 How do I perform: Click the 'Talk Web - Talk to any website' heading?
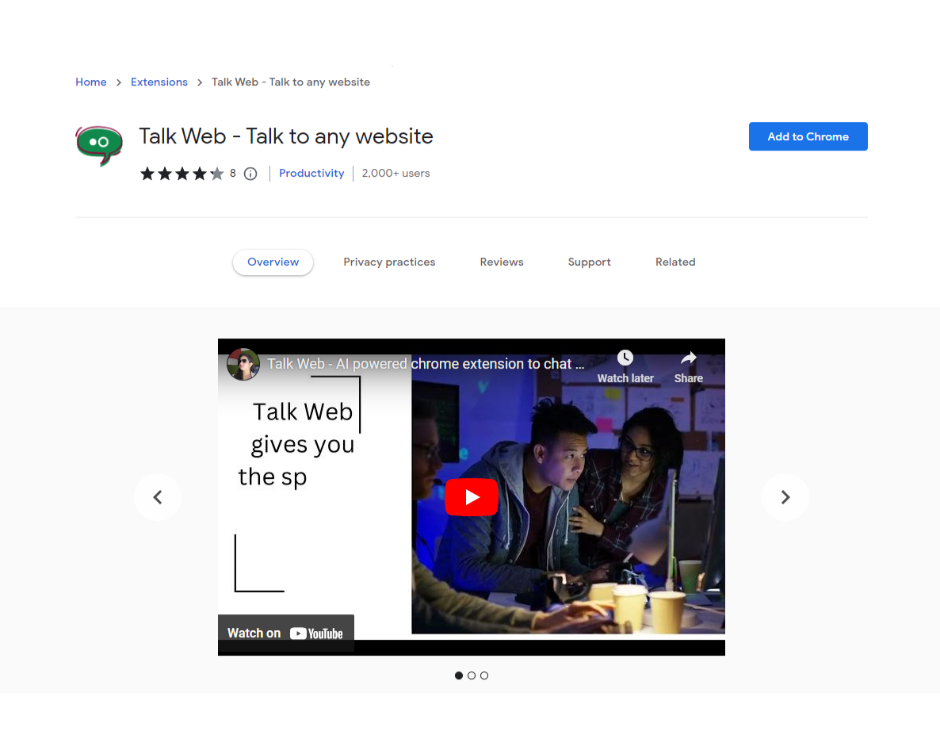pyautogui.click(x=286, y=137)
